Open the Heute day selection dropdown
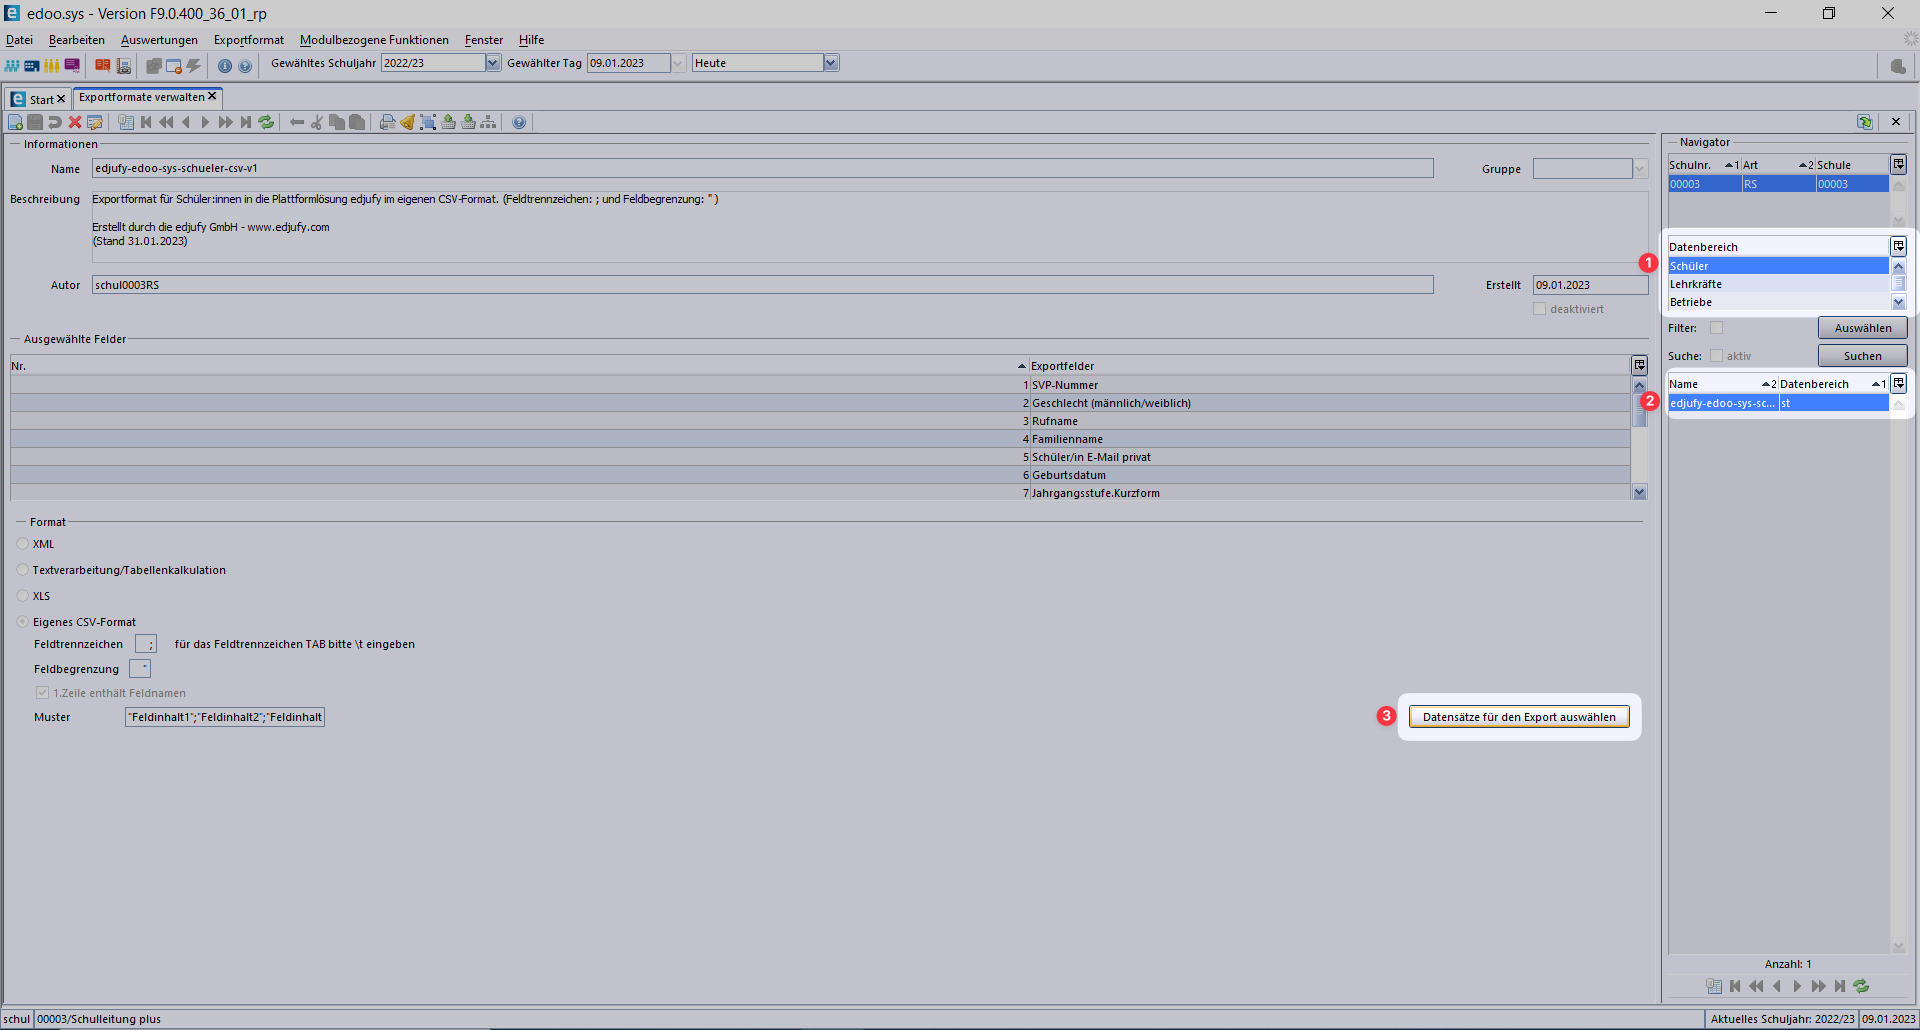Image resolution: width=1920 pixels, height=1030 pixels. [x=830, y=63]
